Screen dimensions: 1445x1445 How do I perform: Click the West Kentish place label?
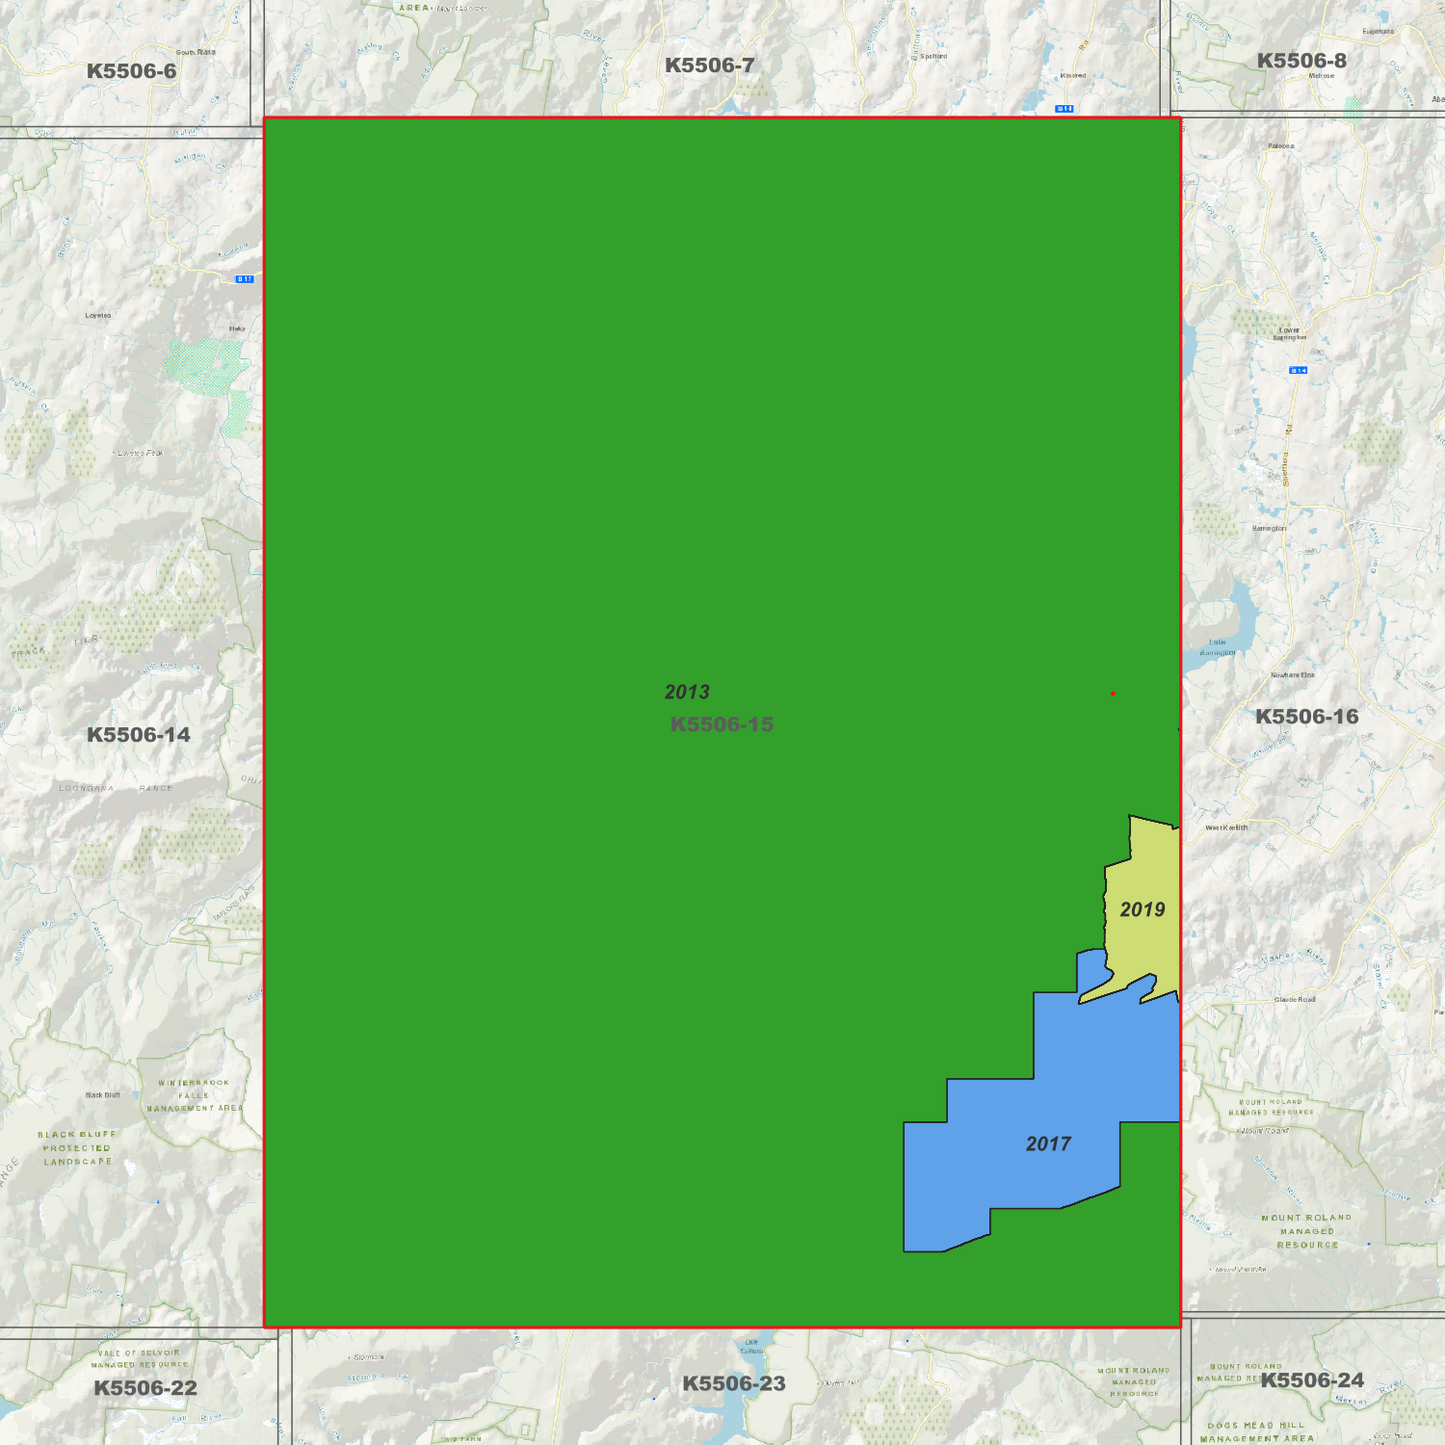(x=1227, y=828)
